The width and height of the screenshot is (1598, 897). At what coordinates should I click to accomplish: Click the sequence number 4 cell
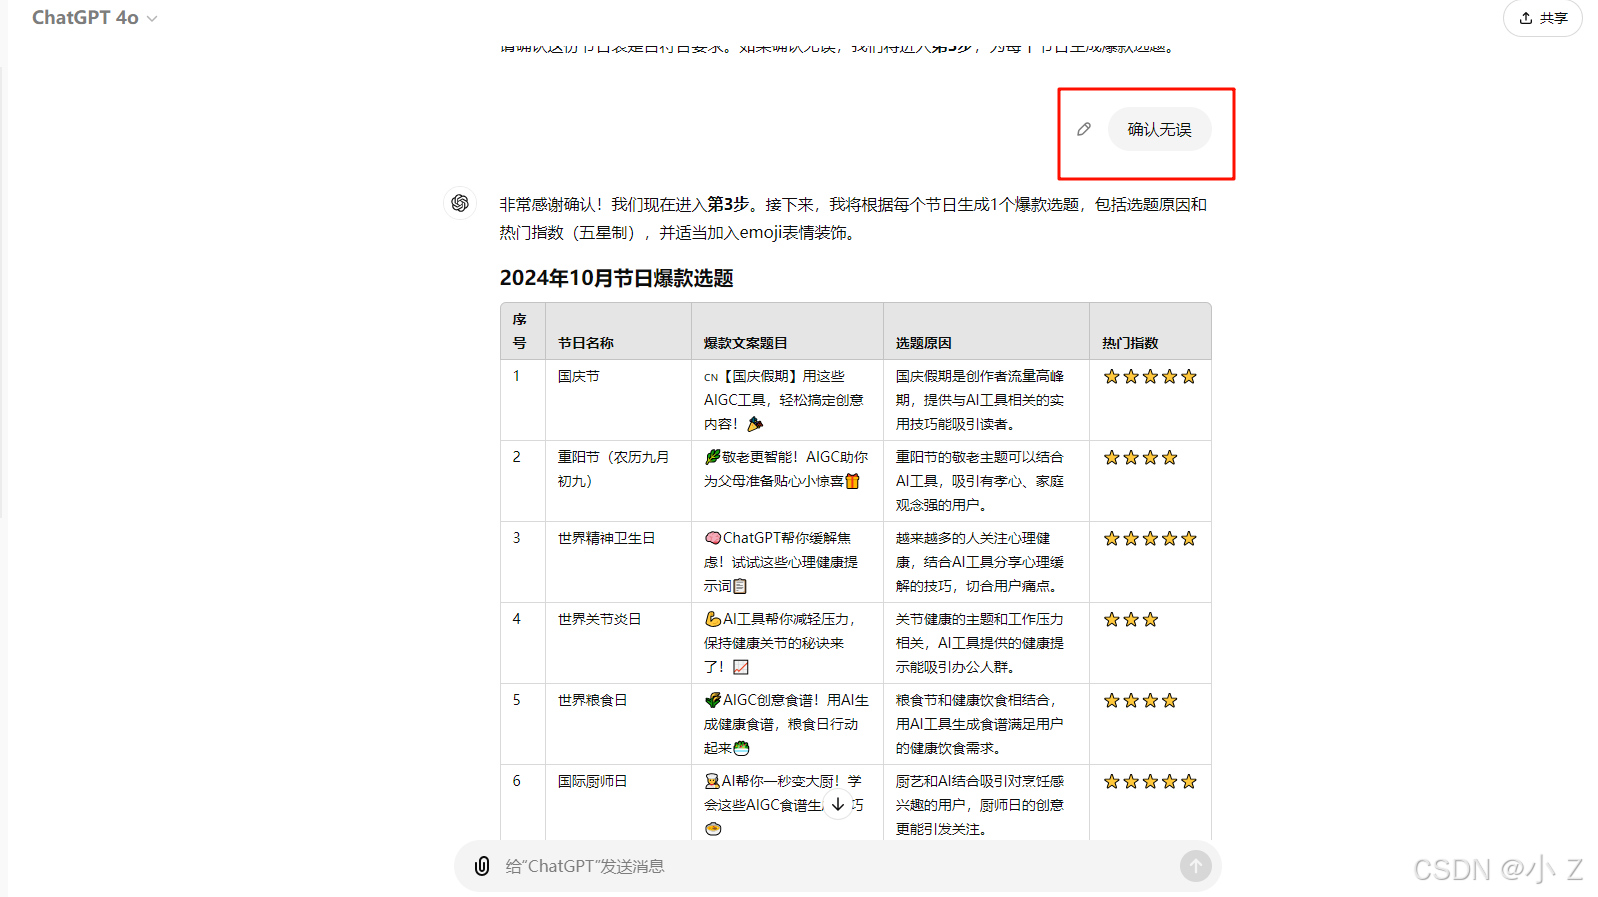523,643
